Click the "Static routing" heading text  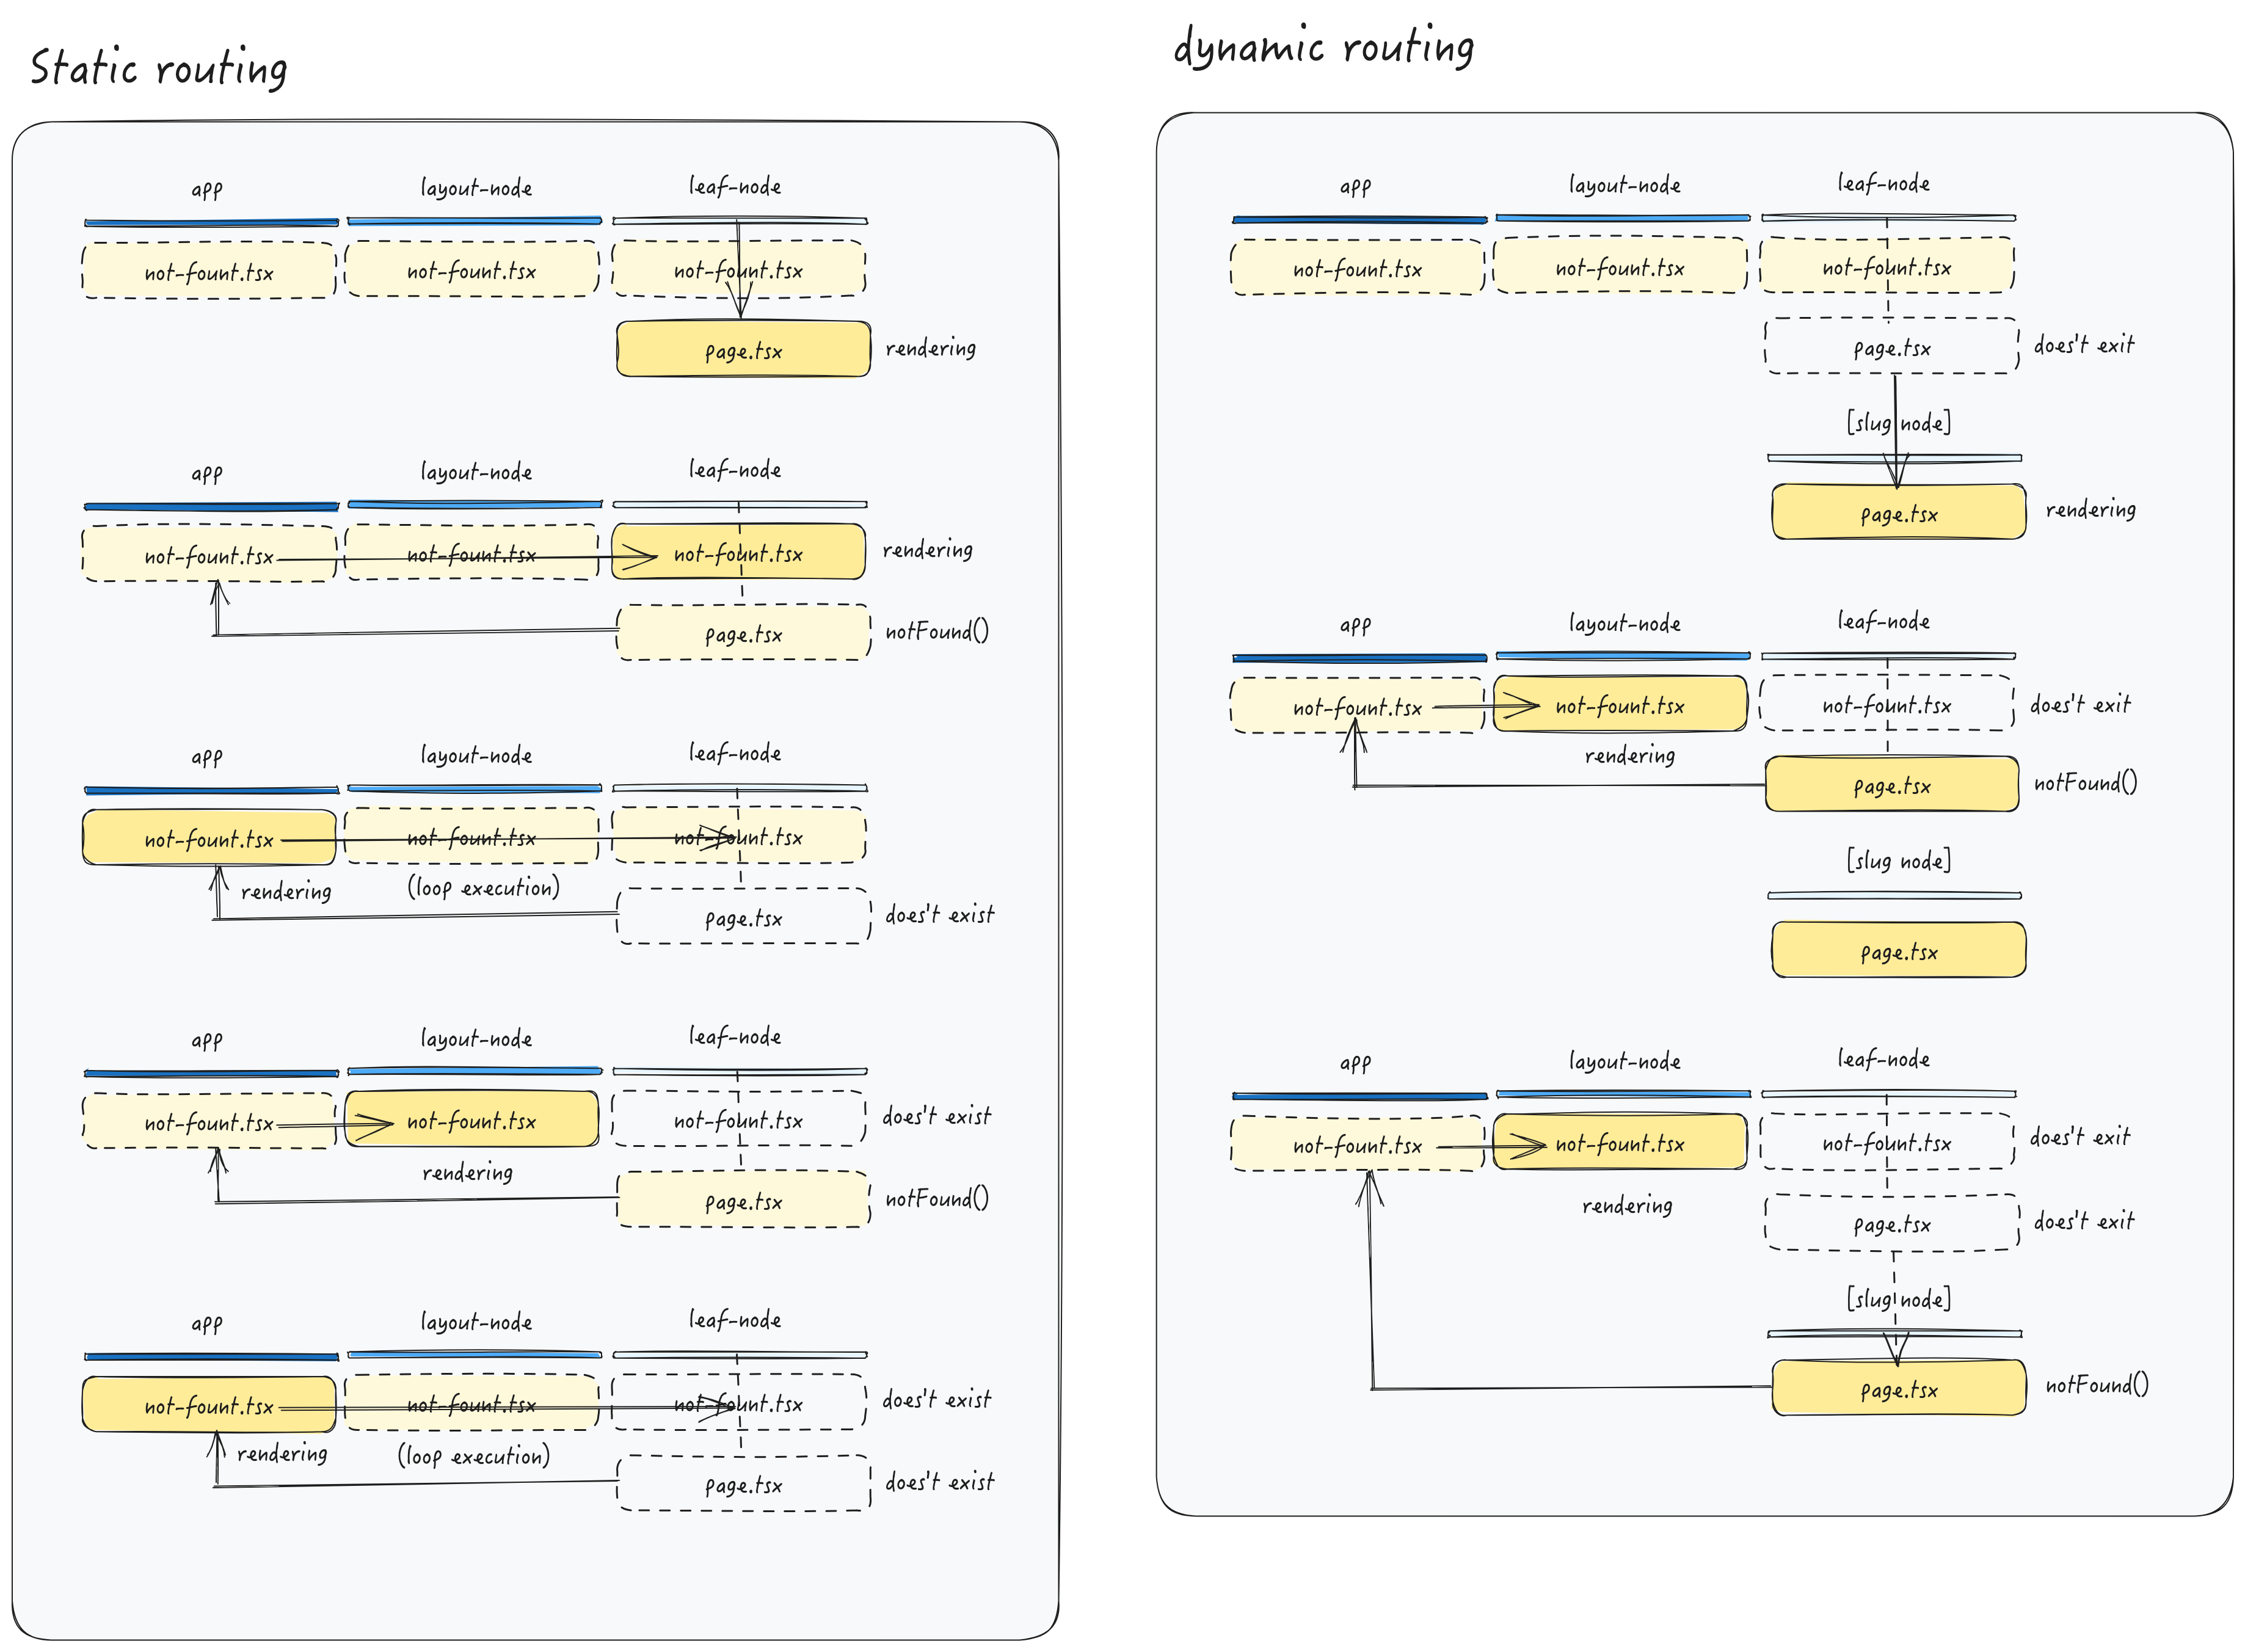(158, 68)
